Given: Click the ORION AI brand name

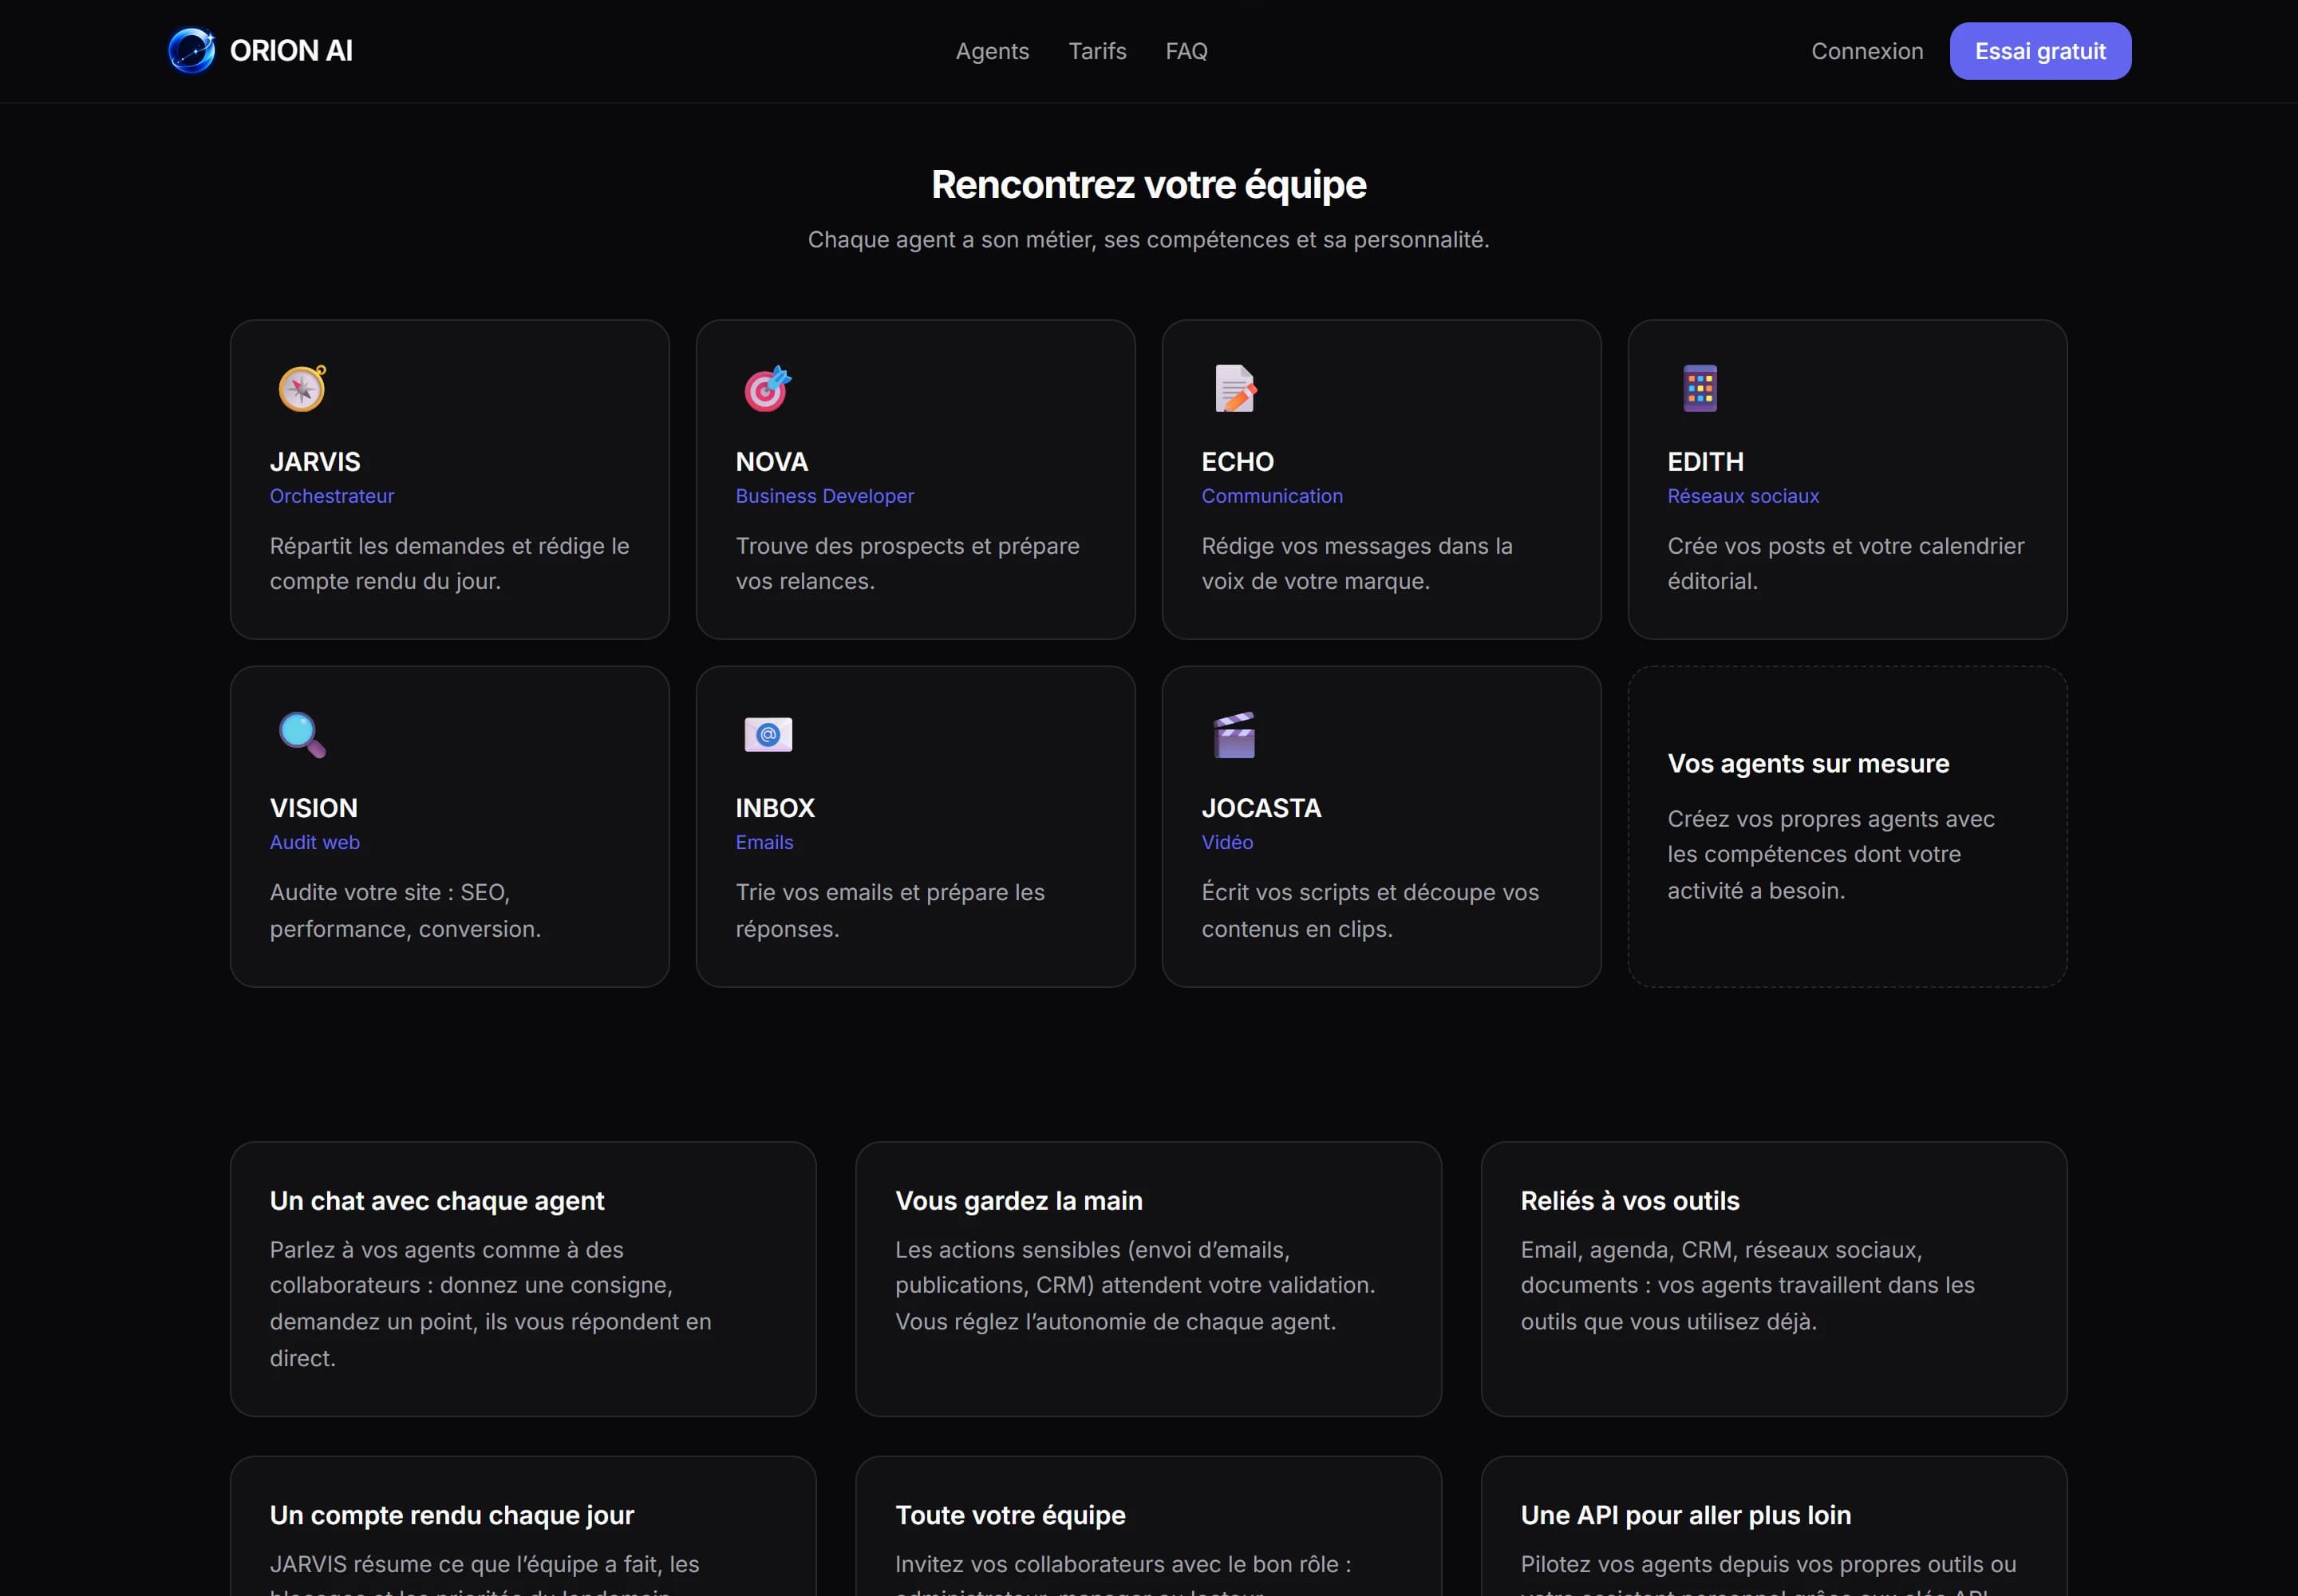Looking at the screenshot, I should tap(291, 51).
